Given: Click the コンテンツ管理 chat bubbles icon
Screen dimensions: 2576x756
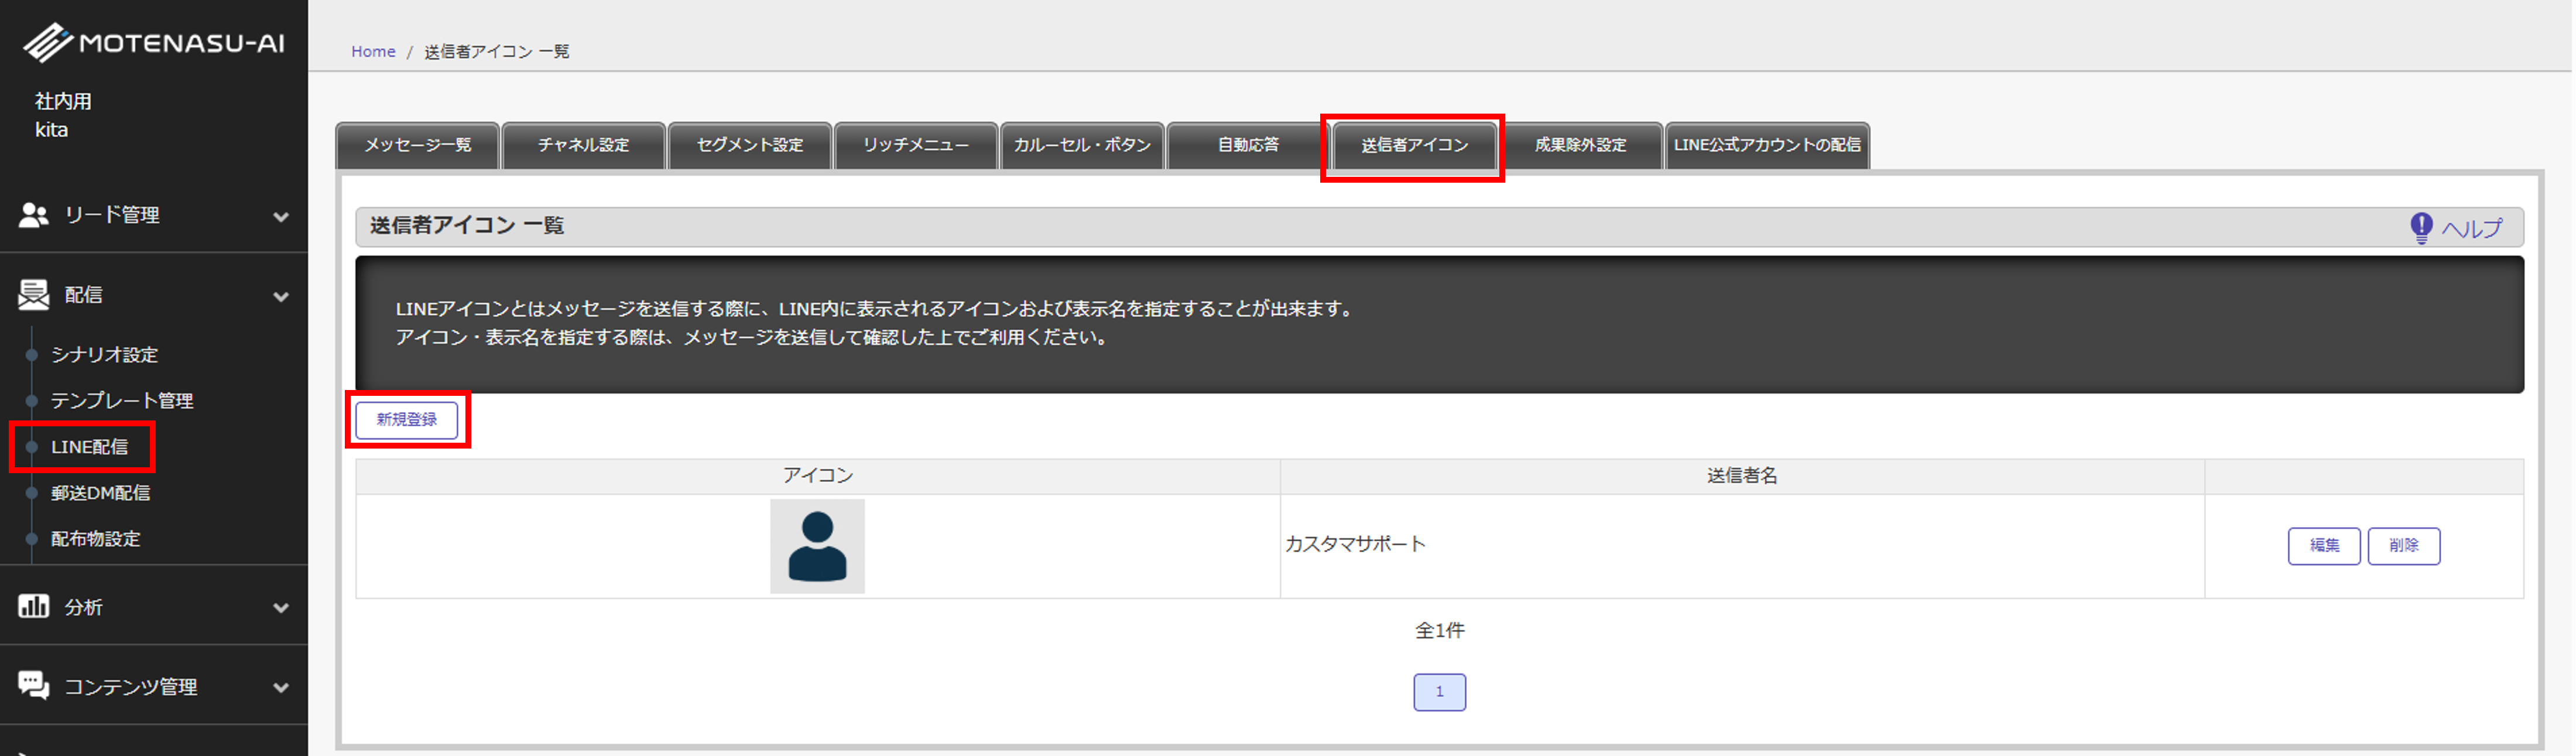Looking at the screenshot, I should (x=33, y=686).
